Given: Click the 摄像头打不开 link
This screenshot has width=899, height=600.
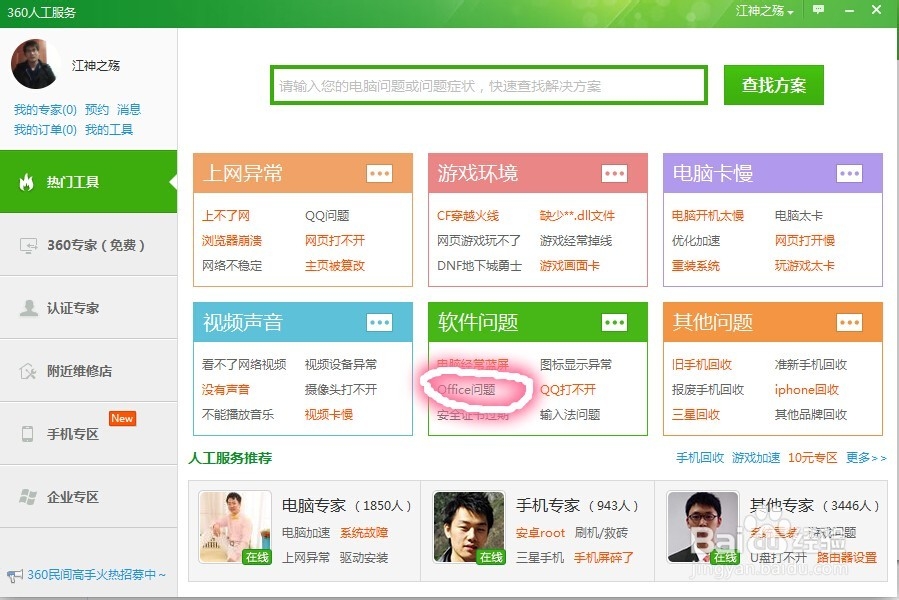Looking at the screenshot, I should click(341, 389).
